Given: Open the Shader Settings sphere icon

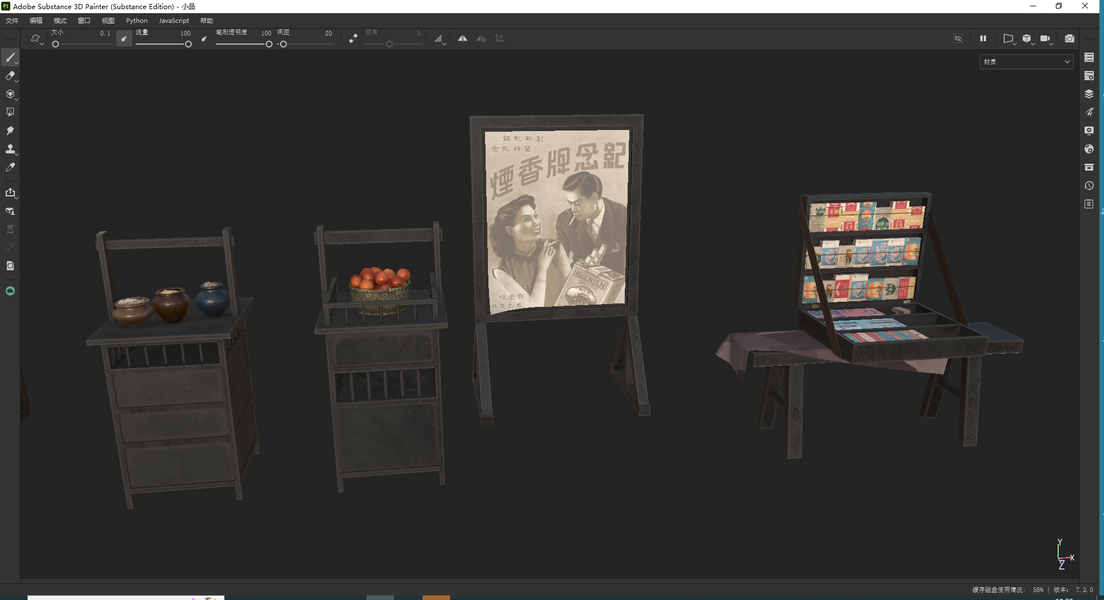Looking at the screenshot, I should click(x=1089, y=149).
